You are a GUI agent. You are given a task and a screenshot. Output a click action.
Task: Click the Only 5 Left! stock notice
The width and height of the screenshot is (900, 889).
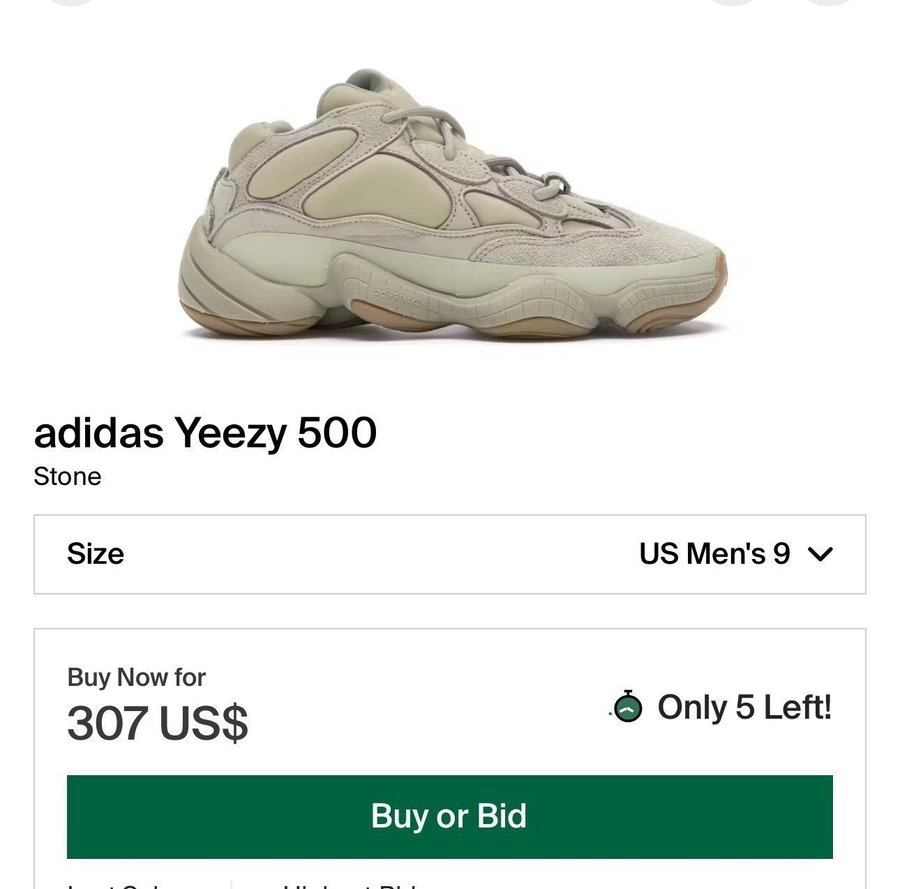[744, 707]
